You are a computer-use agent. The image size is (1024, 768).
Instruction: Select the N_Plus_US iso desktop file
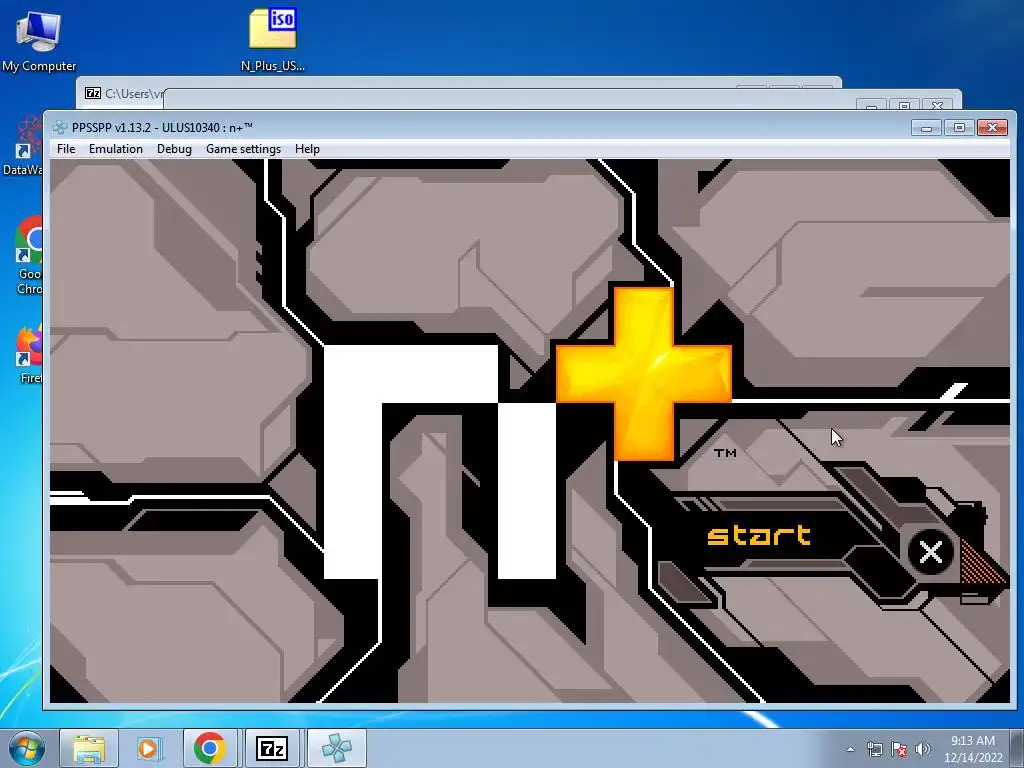pos(273,39)
